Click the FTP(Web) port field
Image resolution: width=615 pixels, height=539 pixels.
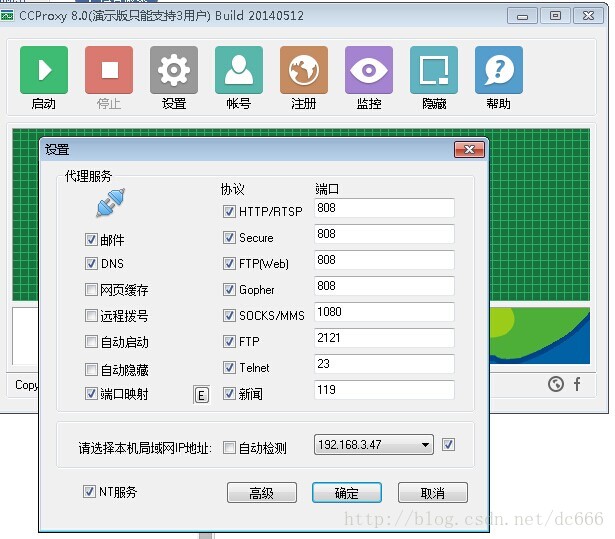click(x=384, y=260)
